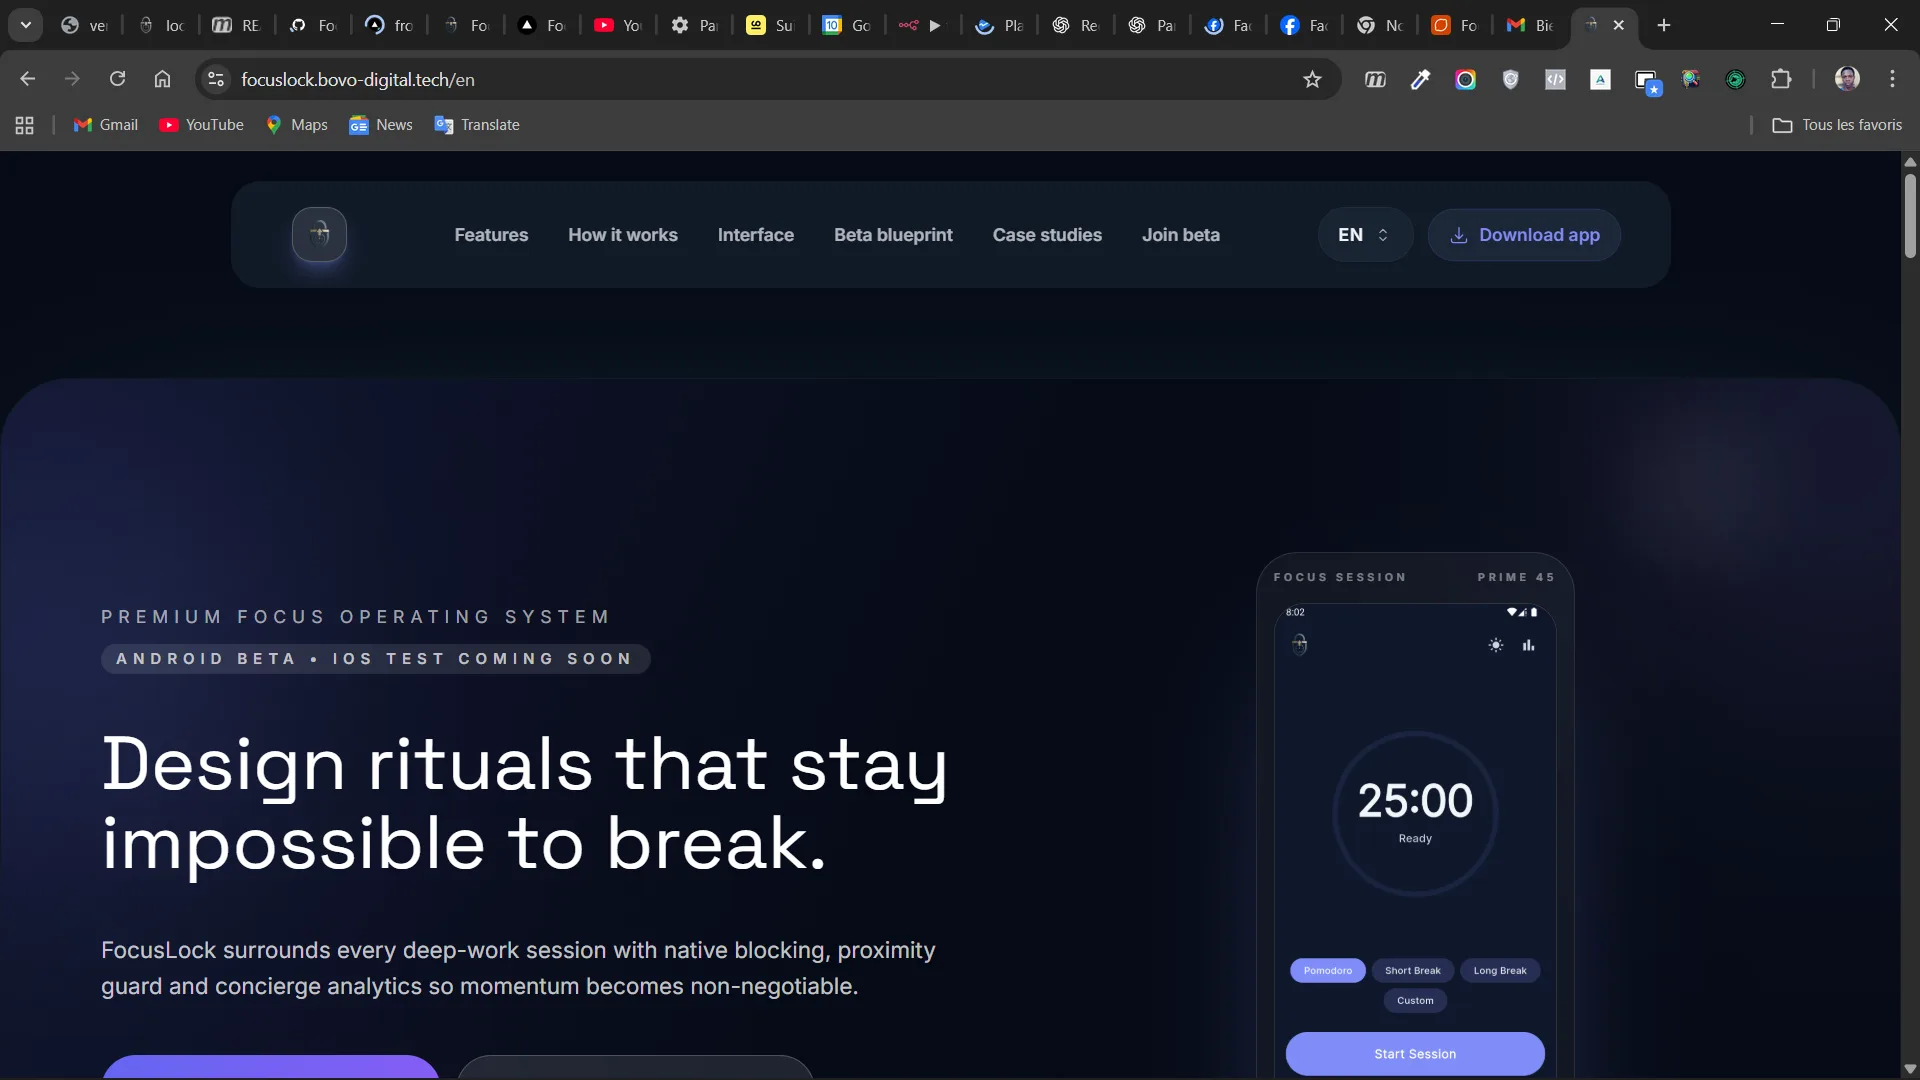Viewport: 1920px width, 1080px height.
Task: Click the page vertical scrollbar thumb
Action: click(x=1910, y=215)
